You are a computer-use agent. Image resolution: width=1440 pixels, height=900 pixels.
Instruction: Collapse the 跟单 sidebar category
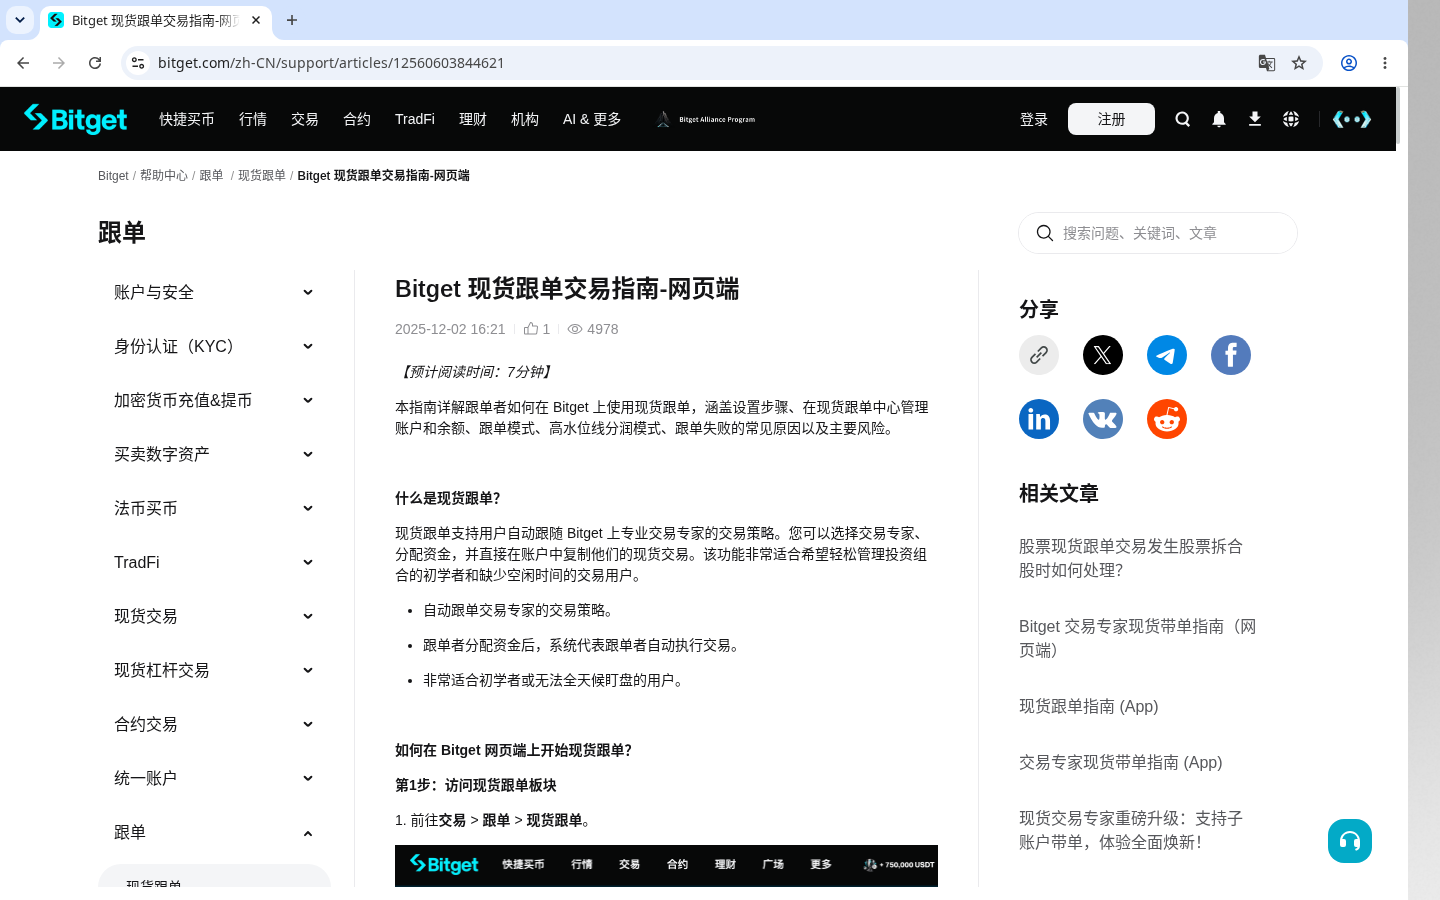(x=214, y=832)
